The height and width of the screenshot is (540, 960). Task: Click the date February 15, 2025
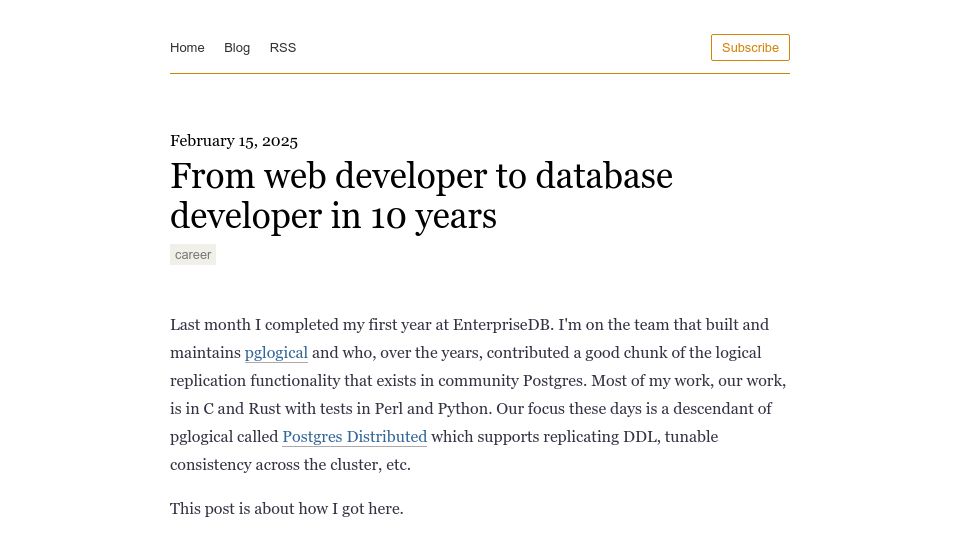(234, 141)
